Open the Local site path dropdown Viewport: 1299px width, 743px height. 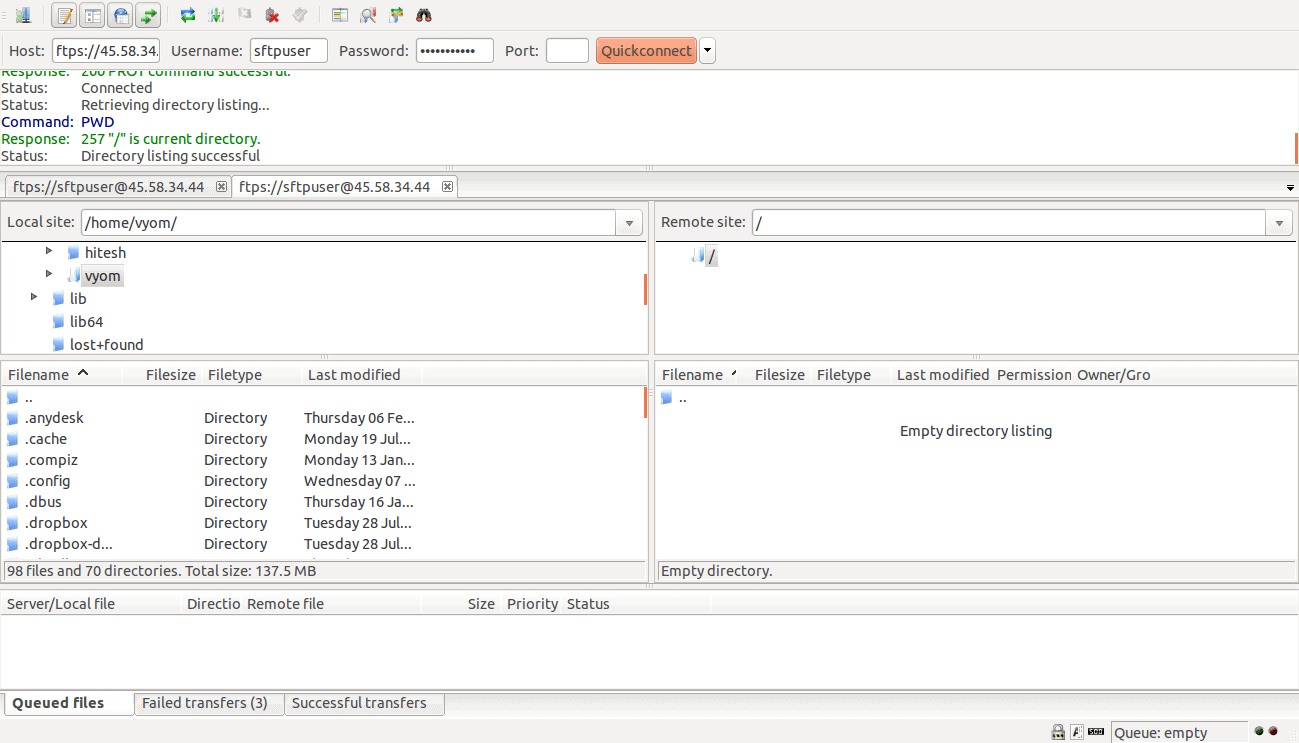(629, 223)
